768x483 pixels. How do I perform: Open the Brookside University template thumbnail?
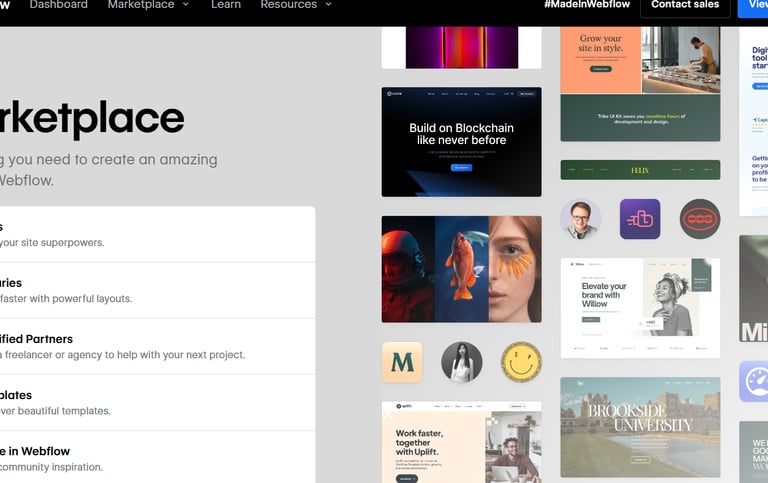point(640,427)
